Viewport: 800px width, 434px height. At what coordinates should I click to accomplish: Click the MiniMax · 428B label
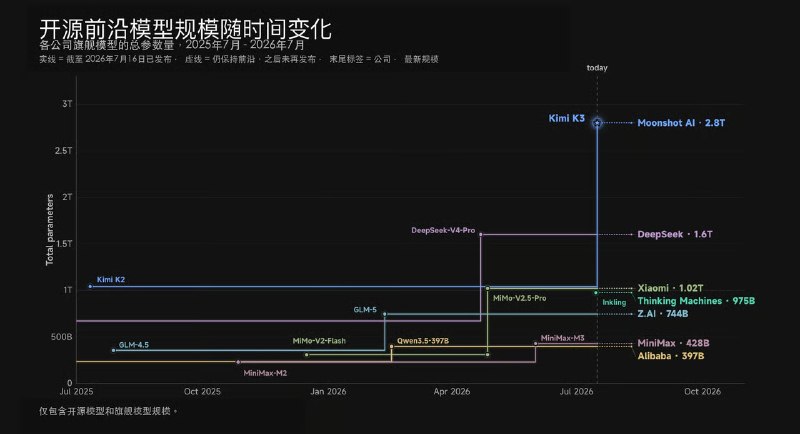[x=673, y=343]
